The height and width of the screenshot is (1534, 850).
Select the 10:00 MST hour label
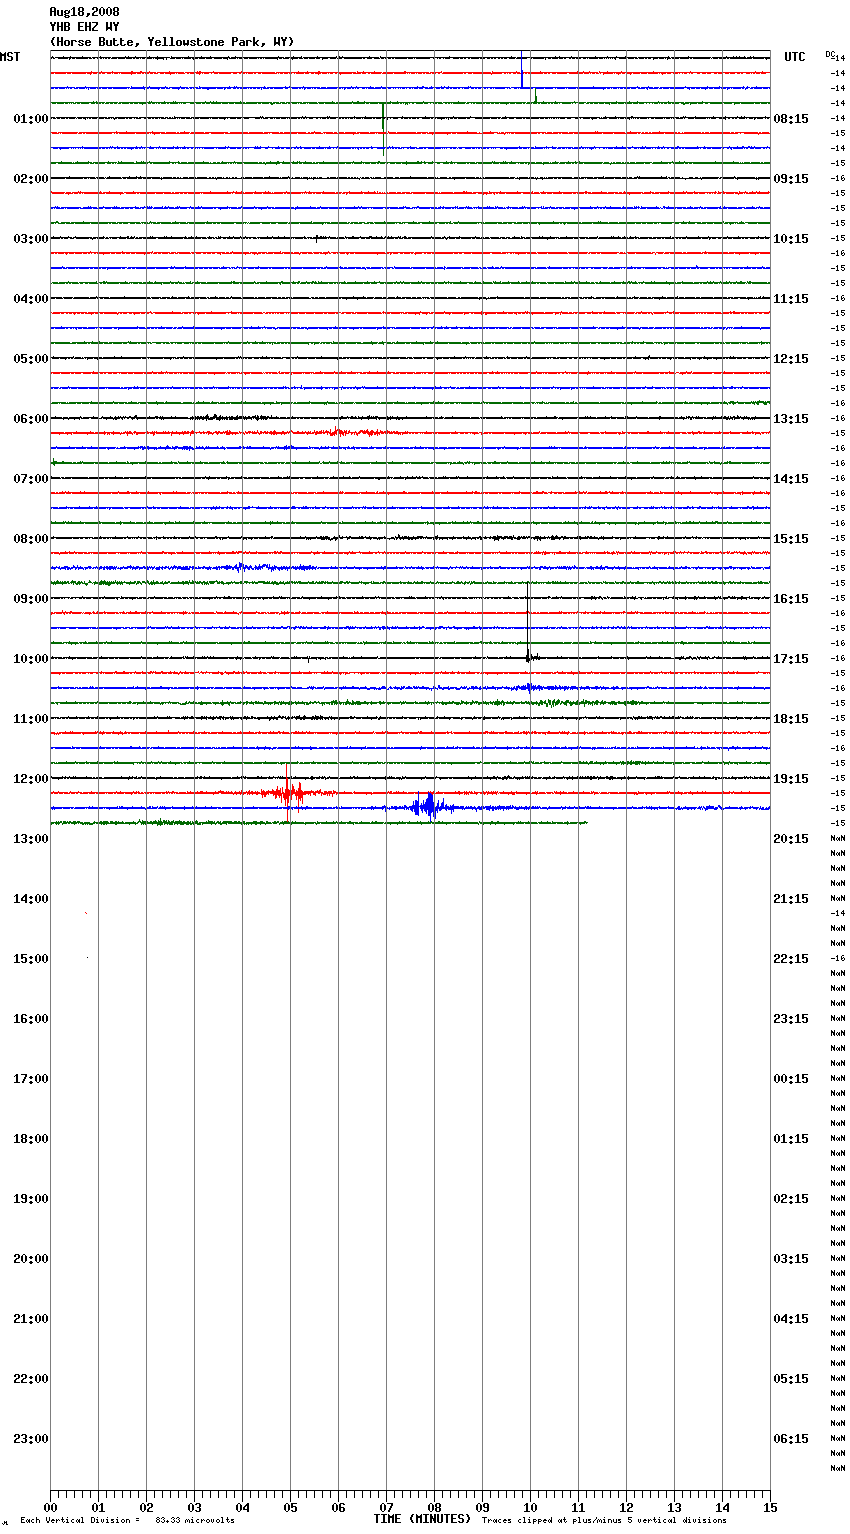30,659
